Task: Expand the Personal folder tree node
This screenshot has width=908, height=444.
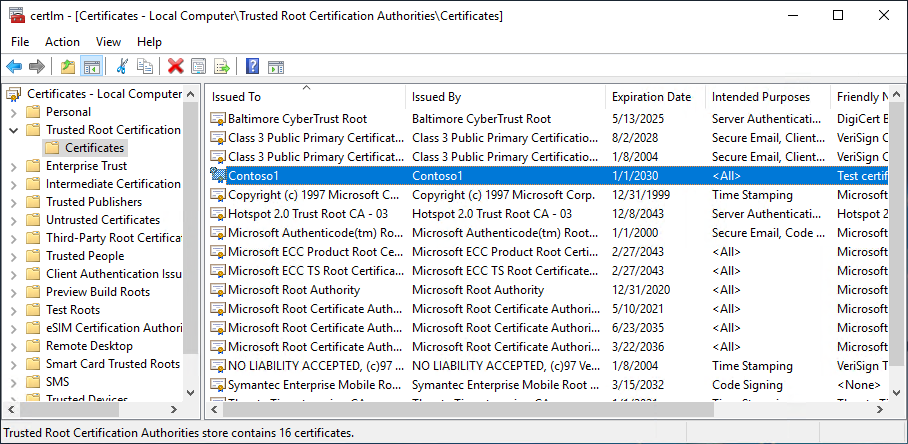Action: click(x=14, y=112)
